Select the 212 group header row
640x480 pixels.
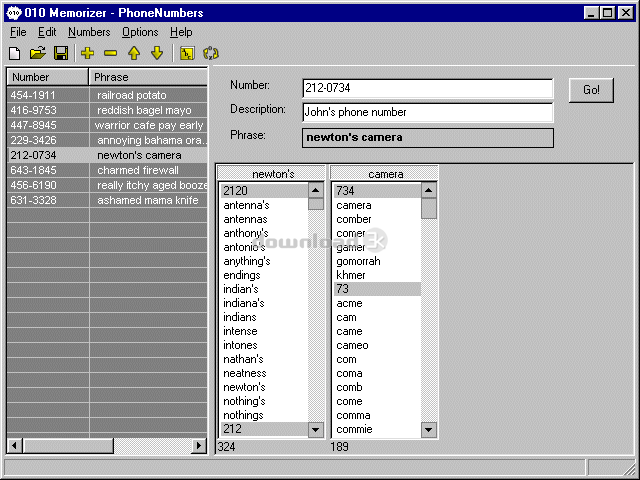264,429
